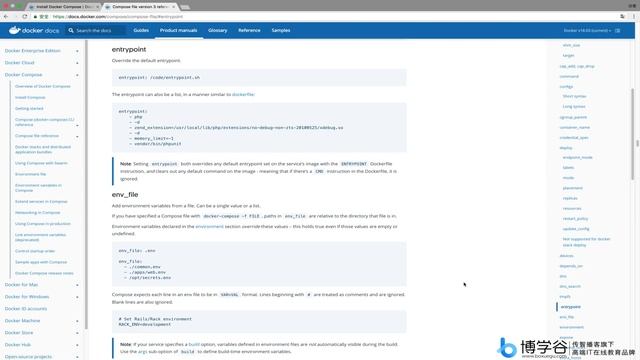Close the Compose file version 3 tab

pyautogui.click(x=174, y=7)
